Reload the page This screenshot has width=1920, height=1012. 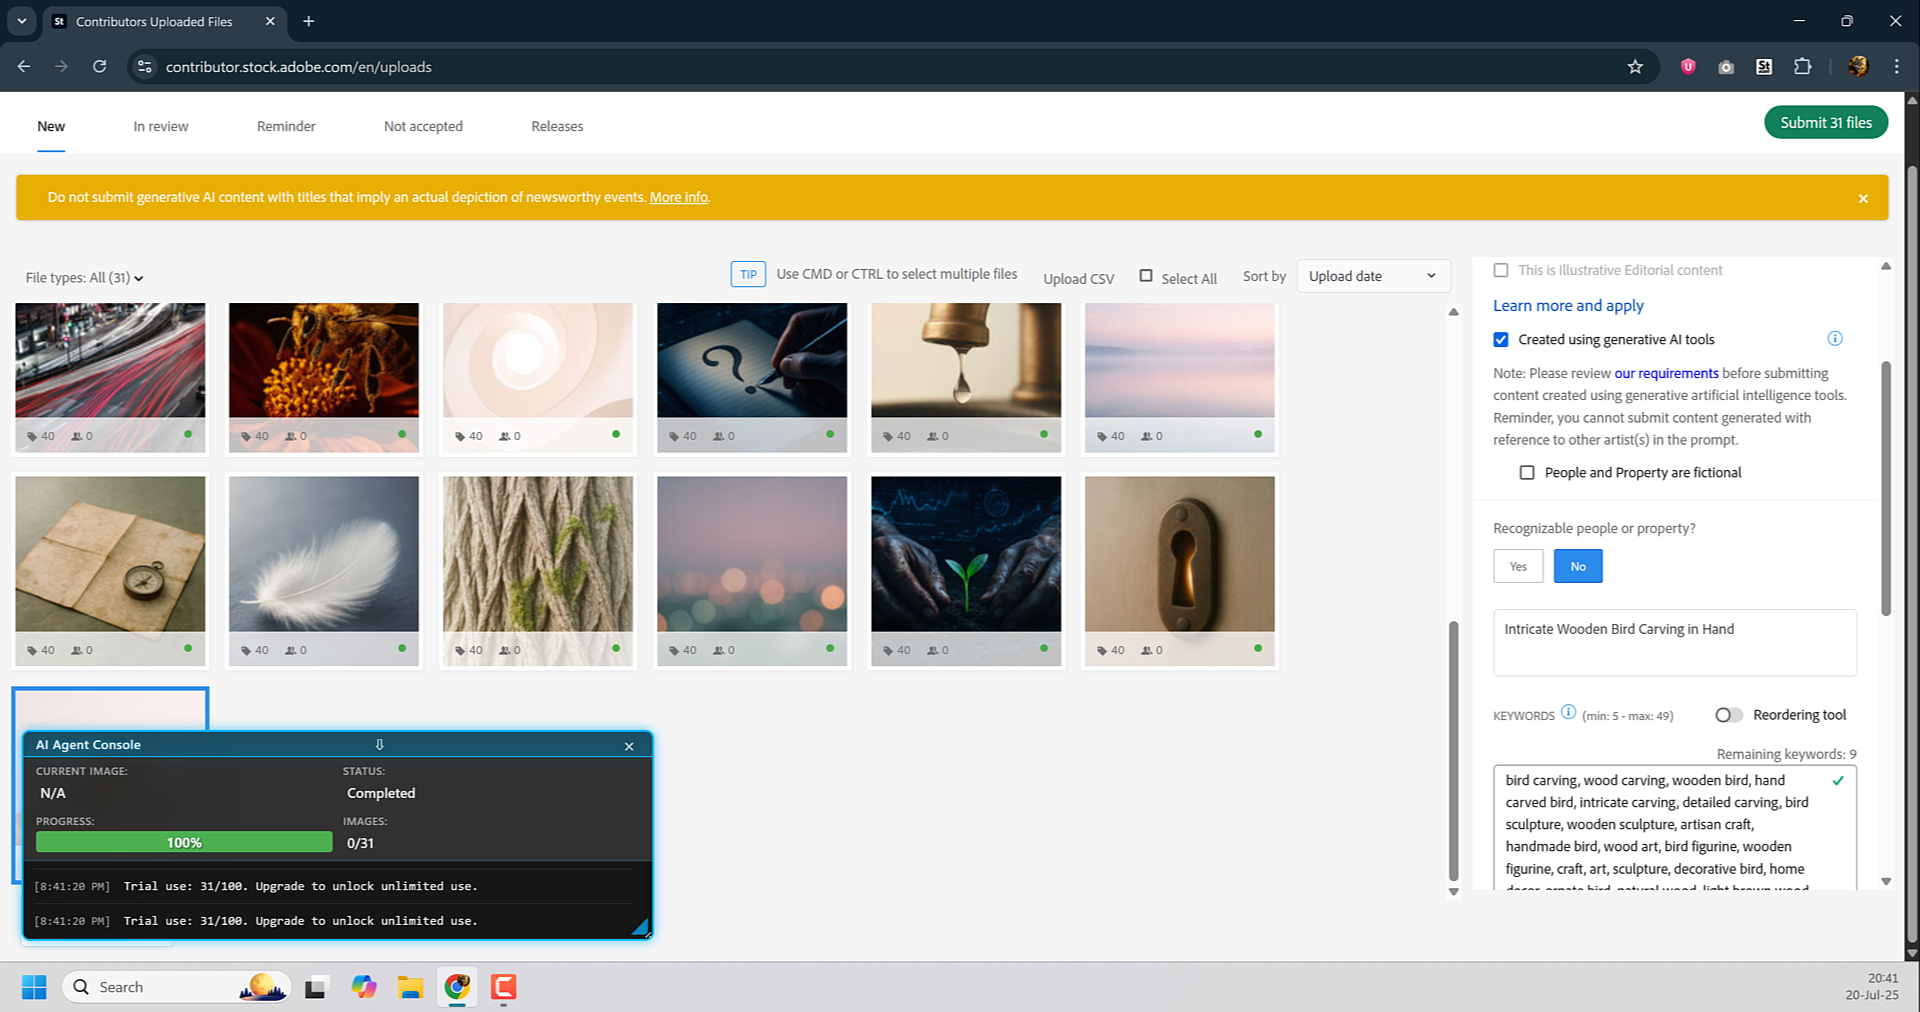[x=99, y=67]
